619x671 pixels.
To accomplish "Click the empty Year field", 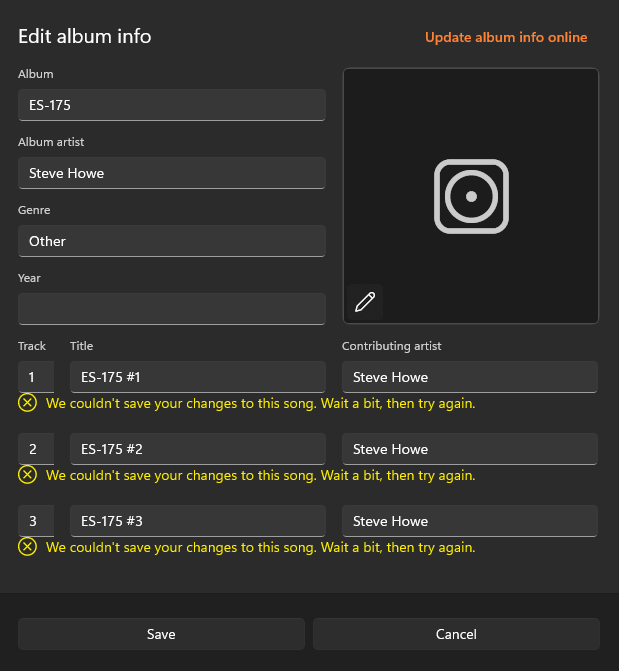I will pos(172,309).
